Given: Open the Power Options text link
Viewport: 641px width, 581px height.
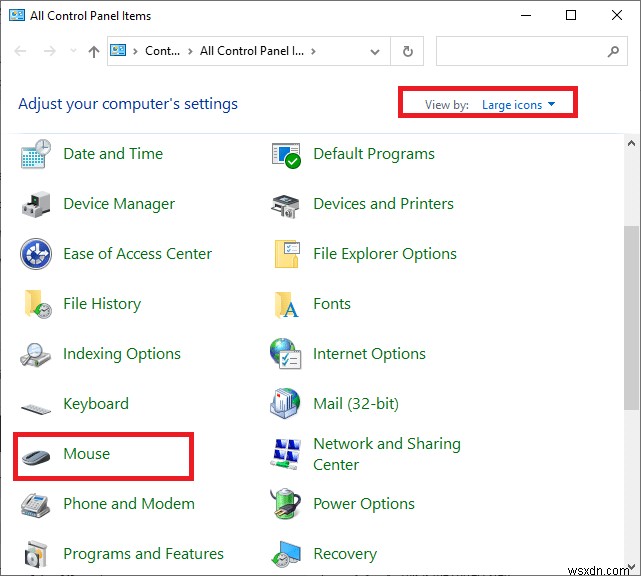Looking at the screenshot, I should click(x=364, y=504).
